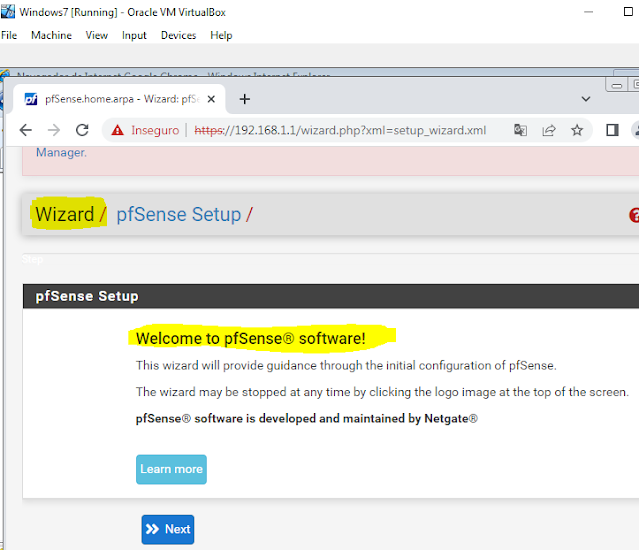The image size is (639, 550).
Task: Bookmark this page with the star
Action: point(577,130)
